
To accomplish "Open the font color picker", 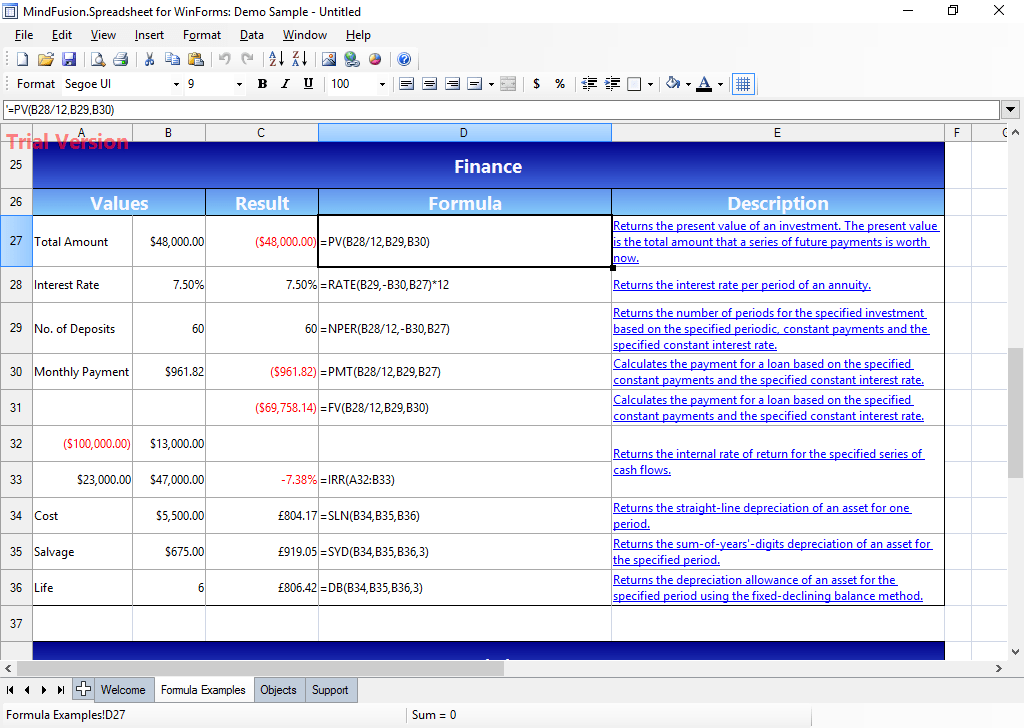I will 705,84.
